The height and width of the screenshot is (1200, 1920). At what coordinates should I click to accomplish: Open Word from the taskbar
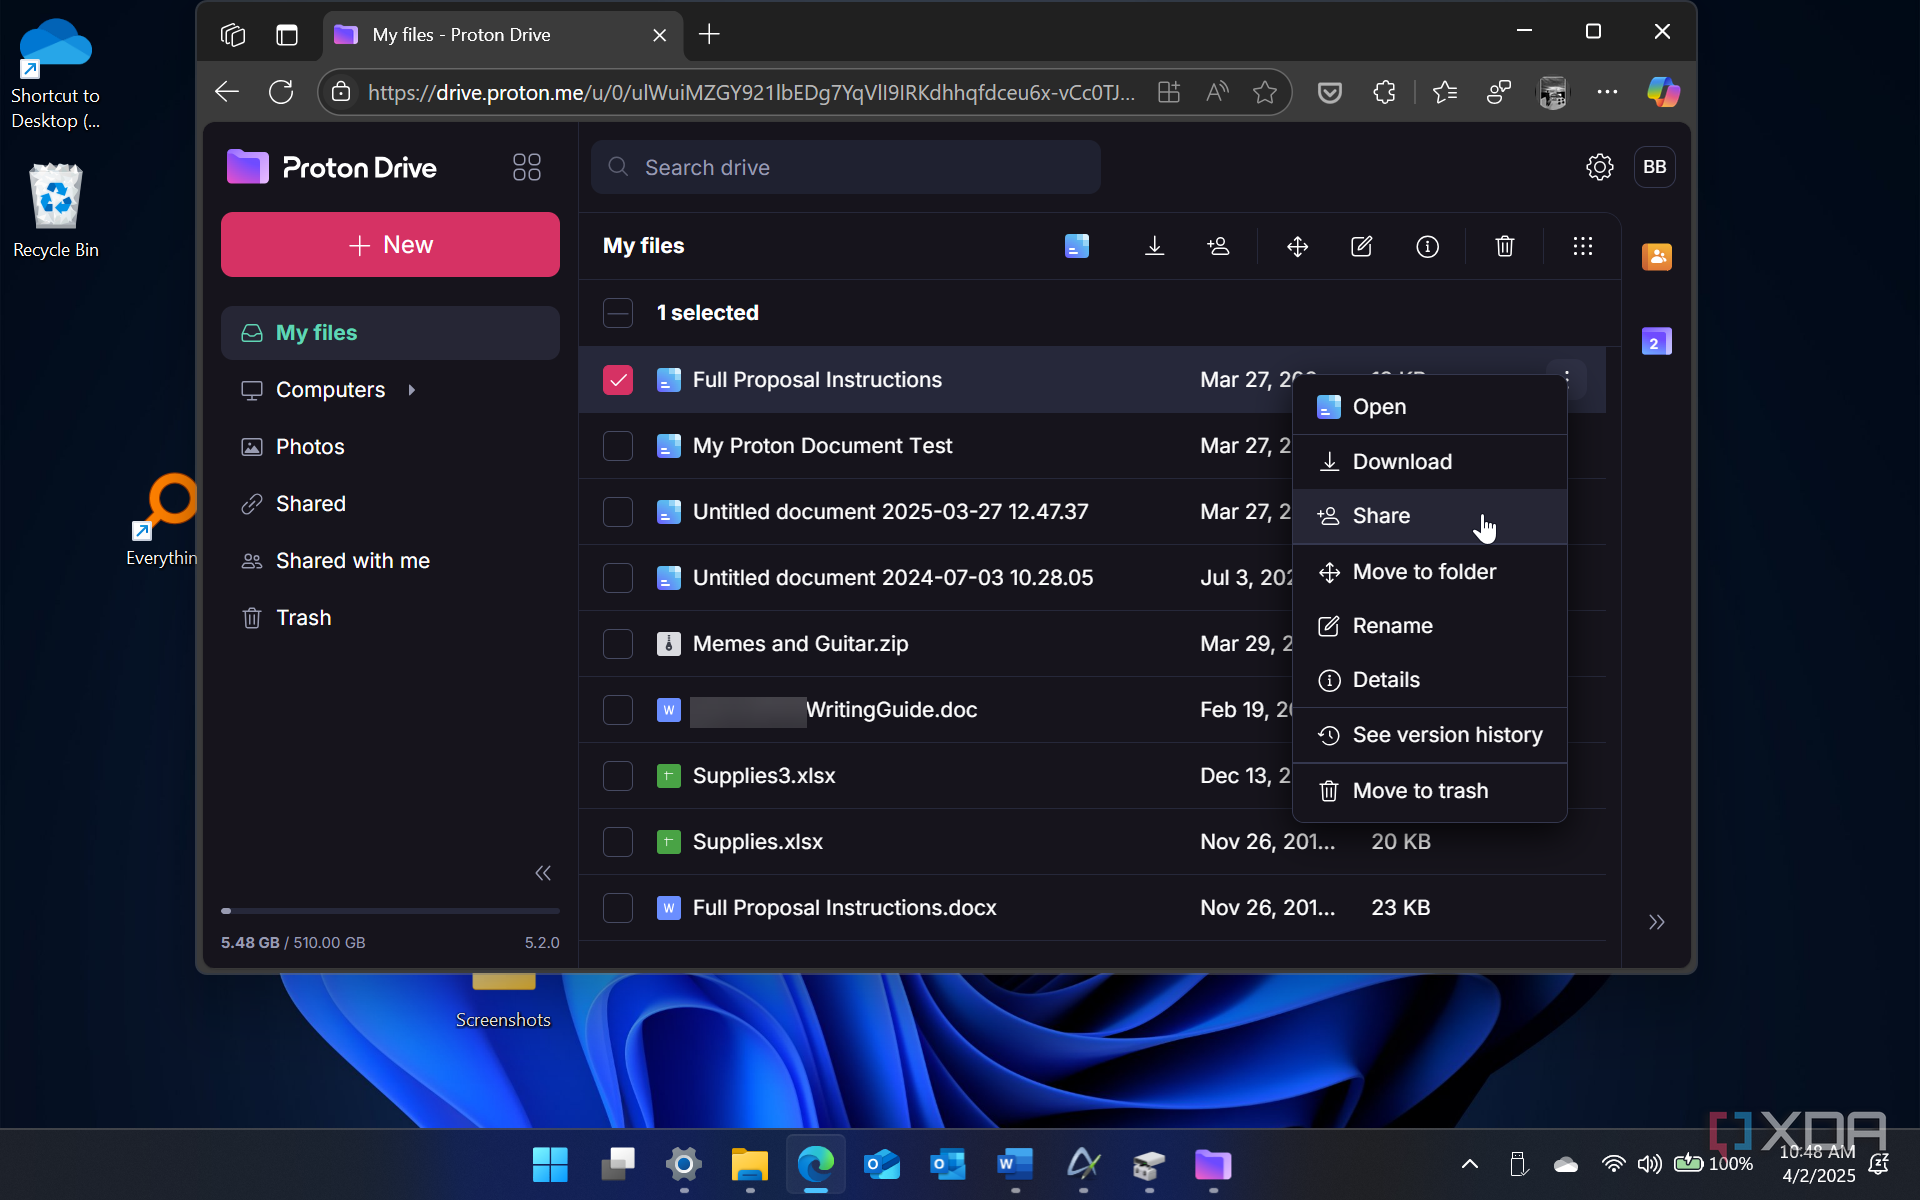[1014, 1164]
